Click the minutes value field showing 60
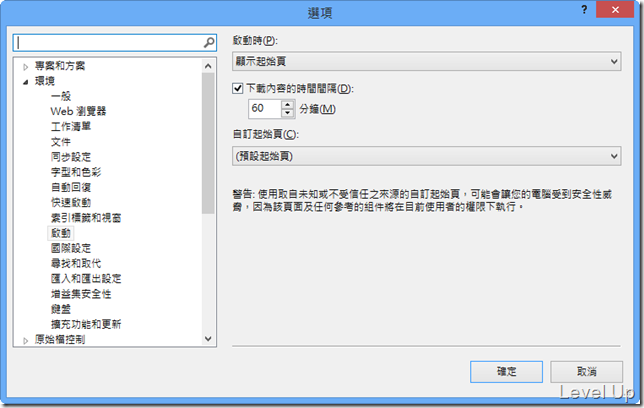 264,108
